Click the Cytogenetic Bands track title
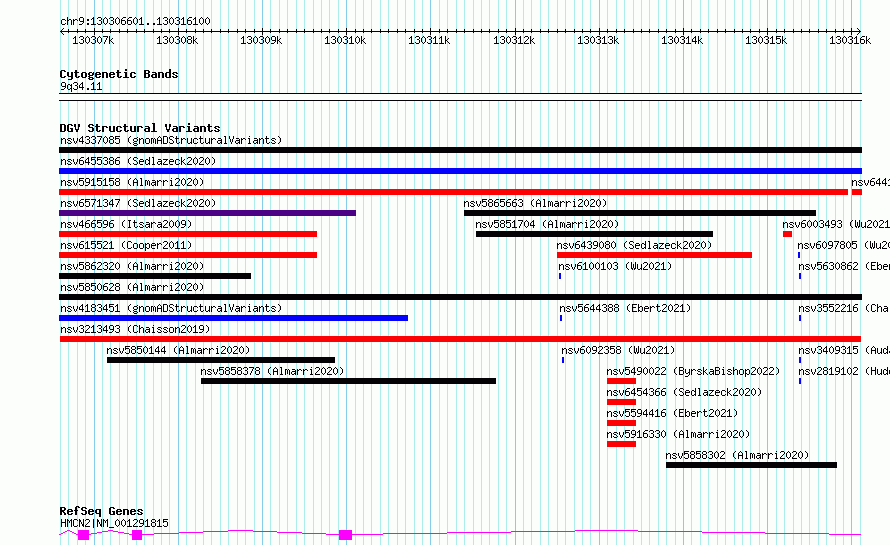 (x=119, y=74)
